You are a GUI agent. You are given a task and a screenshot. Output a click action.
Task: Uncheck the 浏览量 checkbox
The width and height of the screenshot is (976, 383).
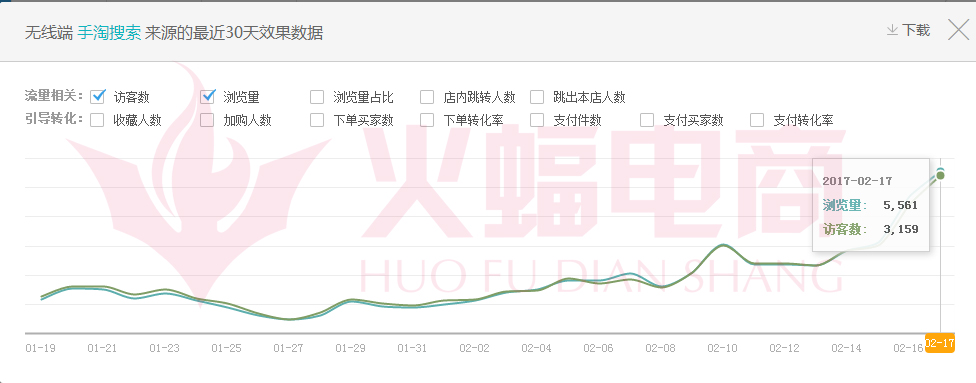tap(207, 97)
